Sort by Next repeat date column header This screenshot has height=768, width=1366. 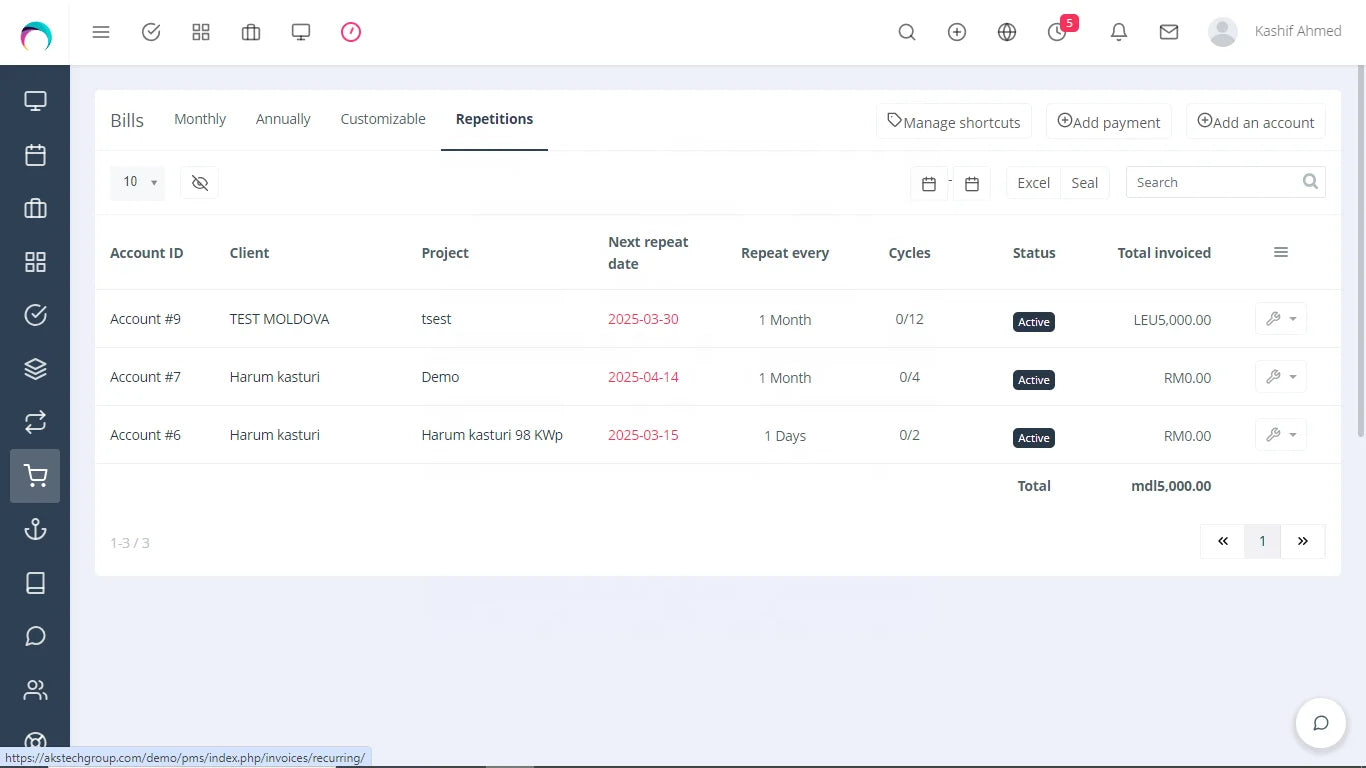tap(648, 253)
